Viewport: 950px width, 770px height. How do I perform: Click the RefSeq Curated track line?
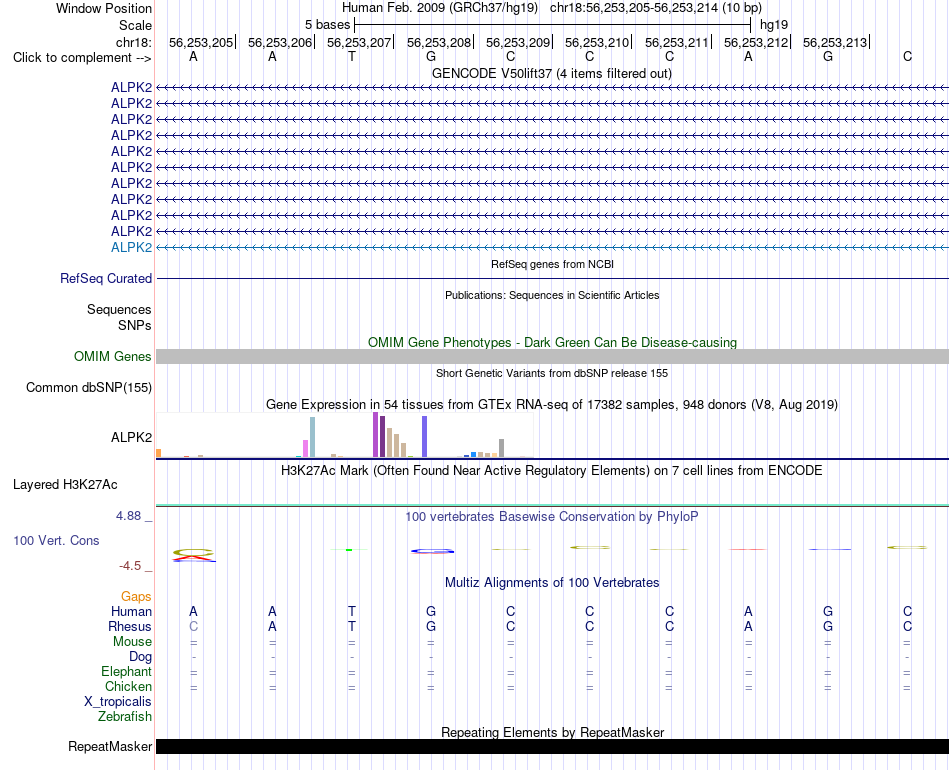click(x=552, y=279)
